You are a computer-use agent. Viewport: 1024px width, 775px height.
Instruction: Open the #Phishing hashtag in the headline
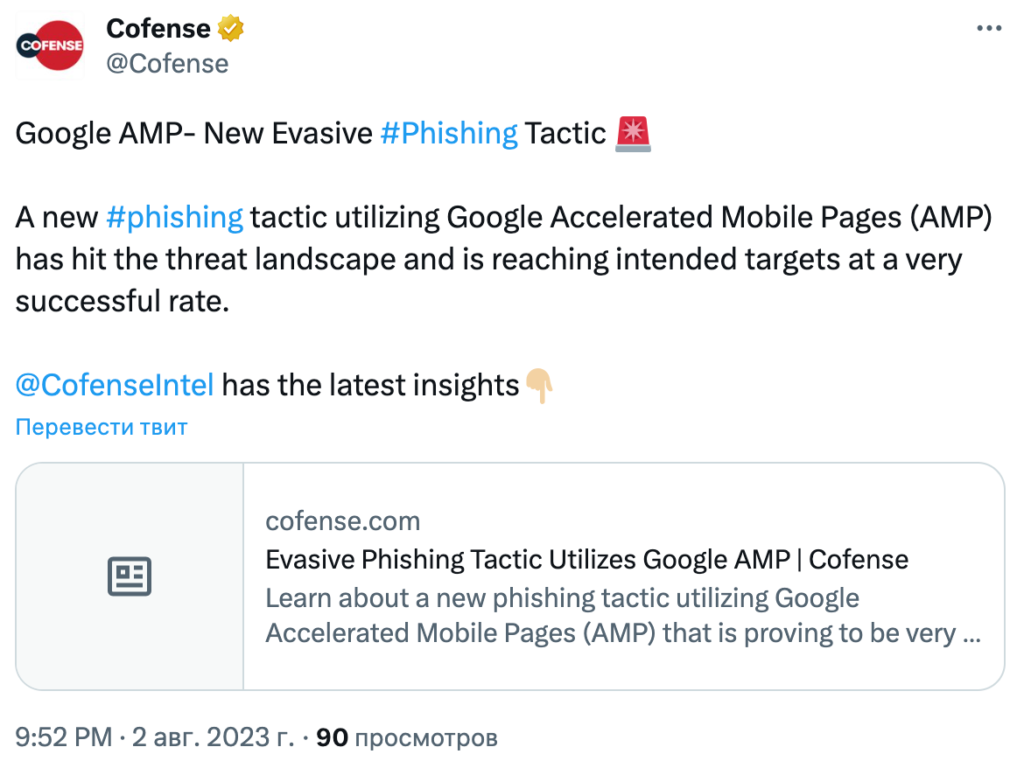coord(449,133)
